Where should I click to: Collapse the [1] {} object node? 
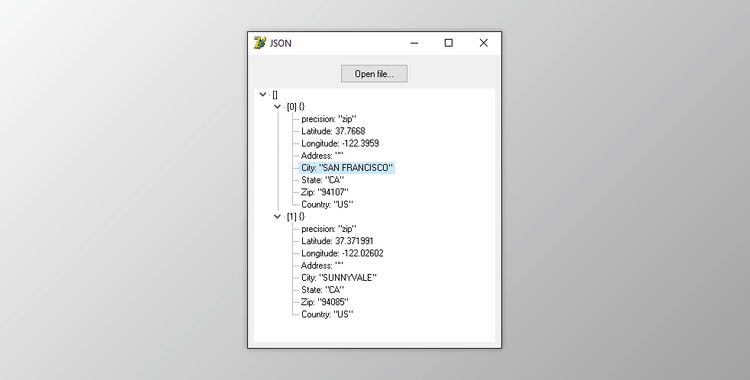pos(277,216)
